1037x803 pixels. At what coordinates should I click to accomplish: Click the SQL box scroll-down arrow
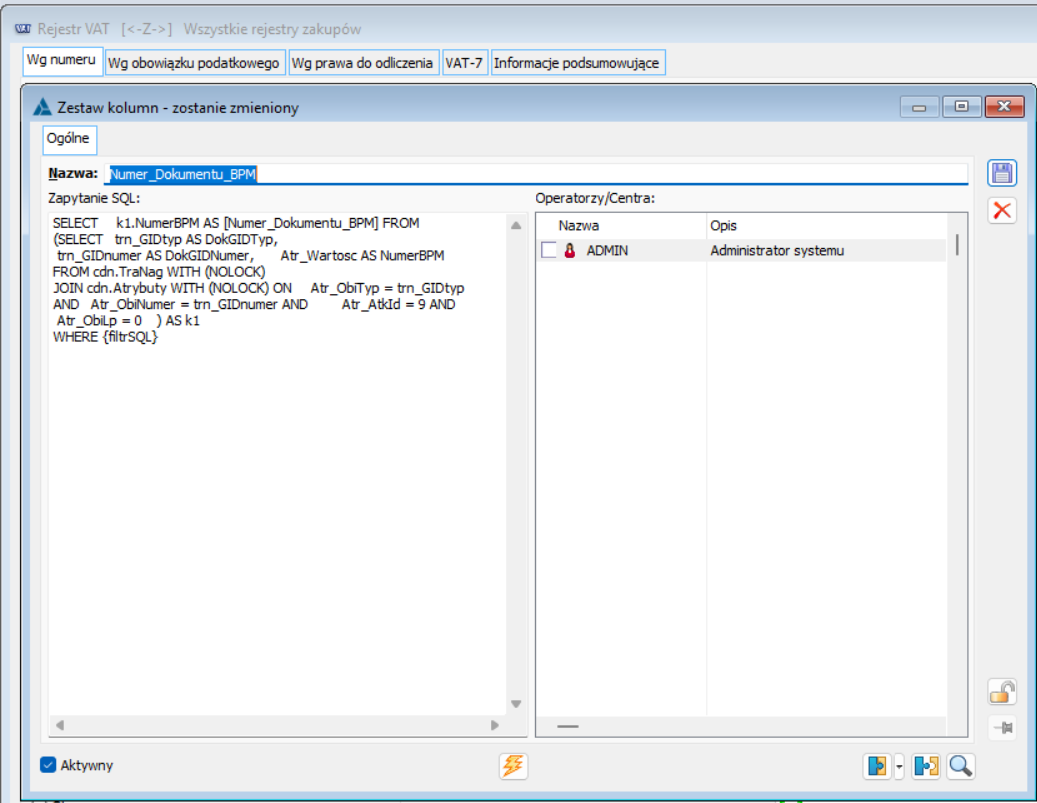click(516, 704)
